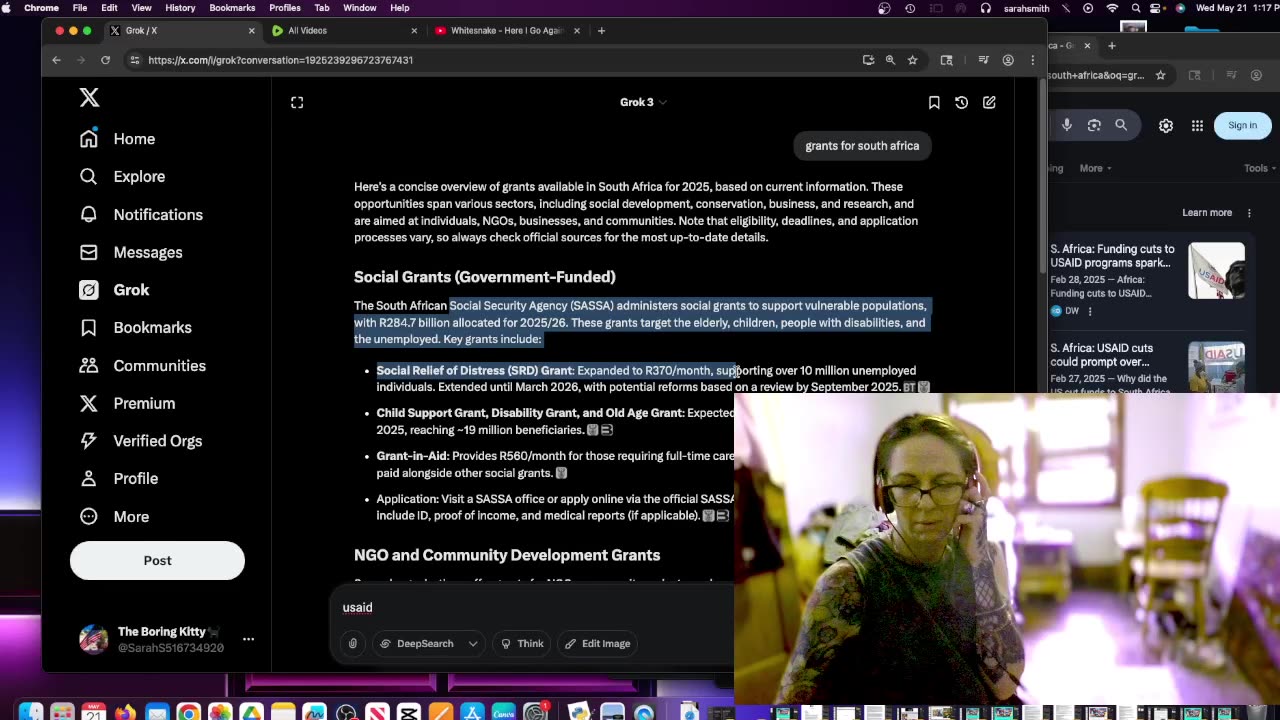Open the History menu in the menu bar

point(180,8)
